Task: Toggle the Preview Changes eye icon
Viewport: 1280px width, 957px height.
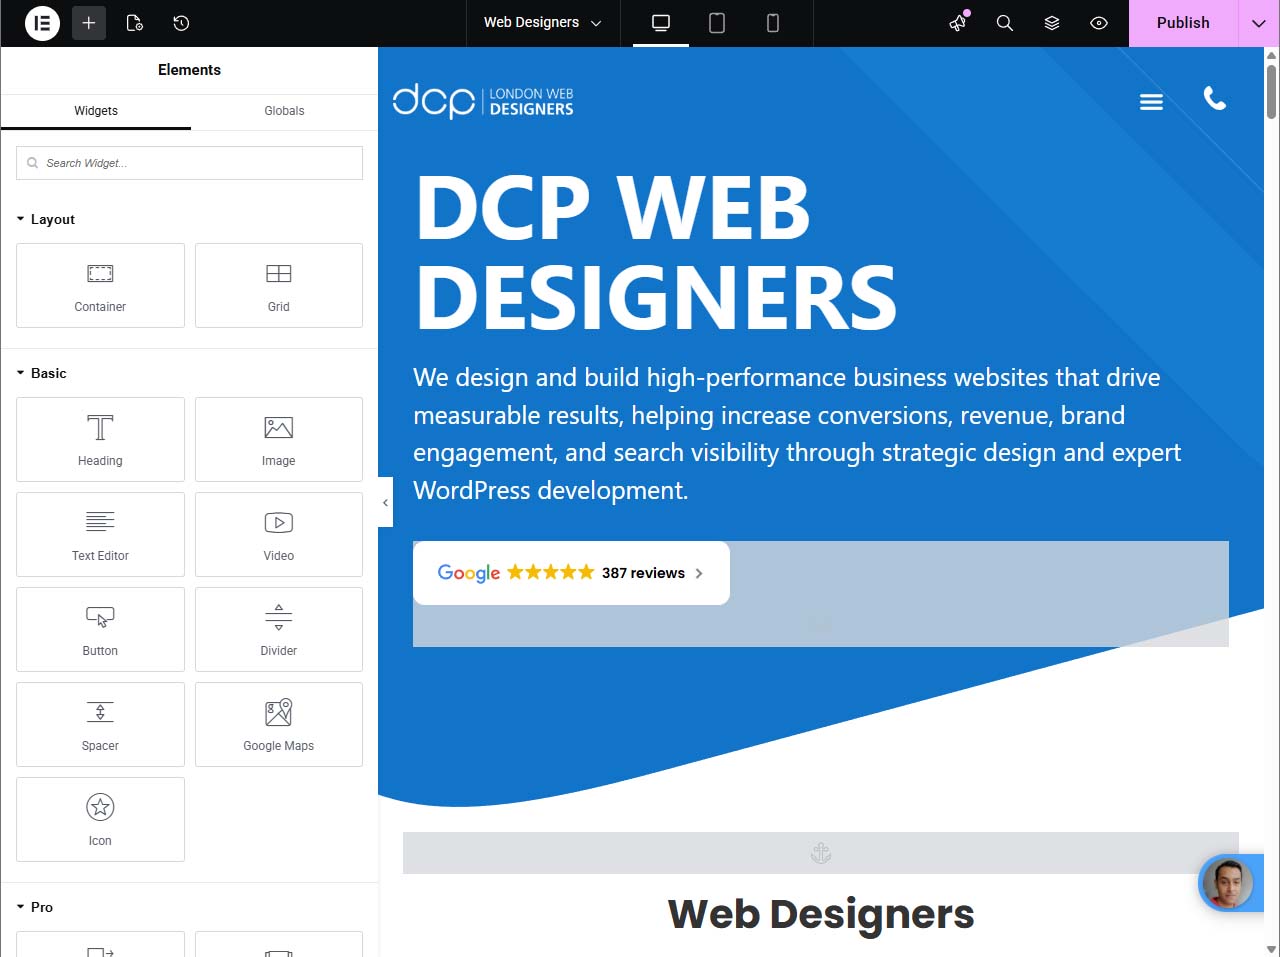Action: point(1099,23)
